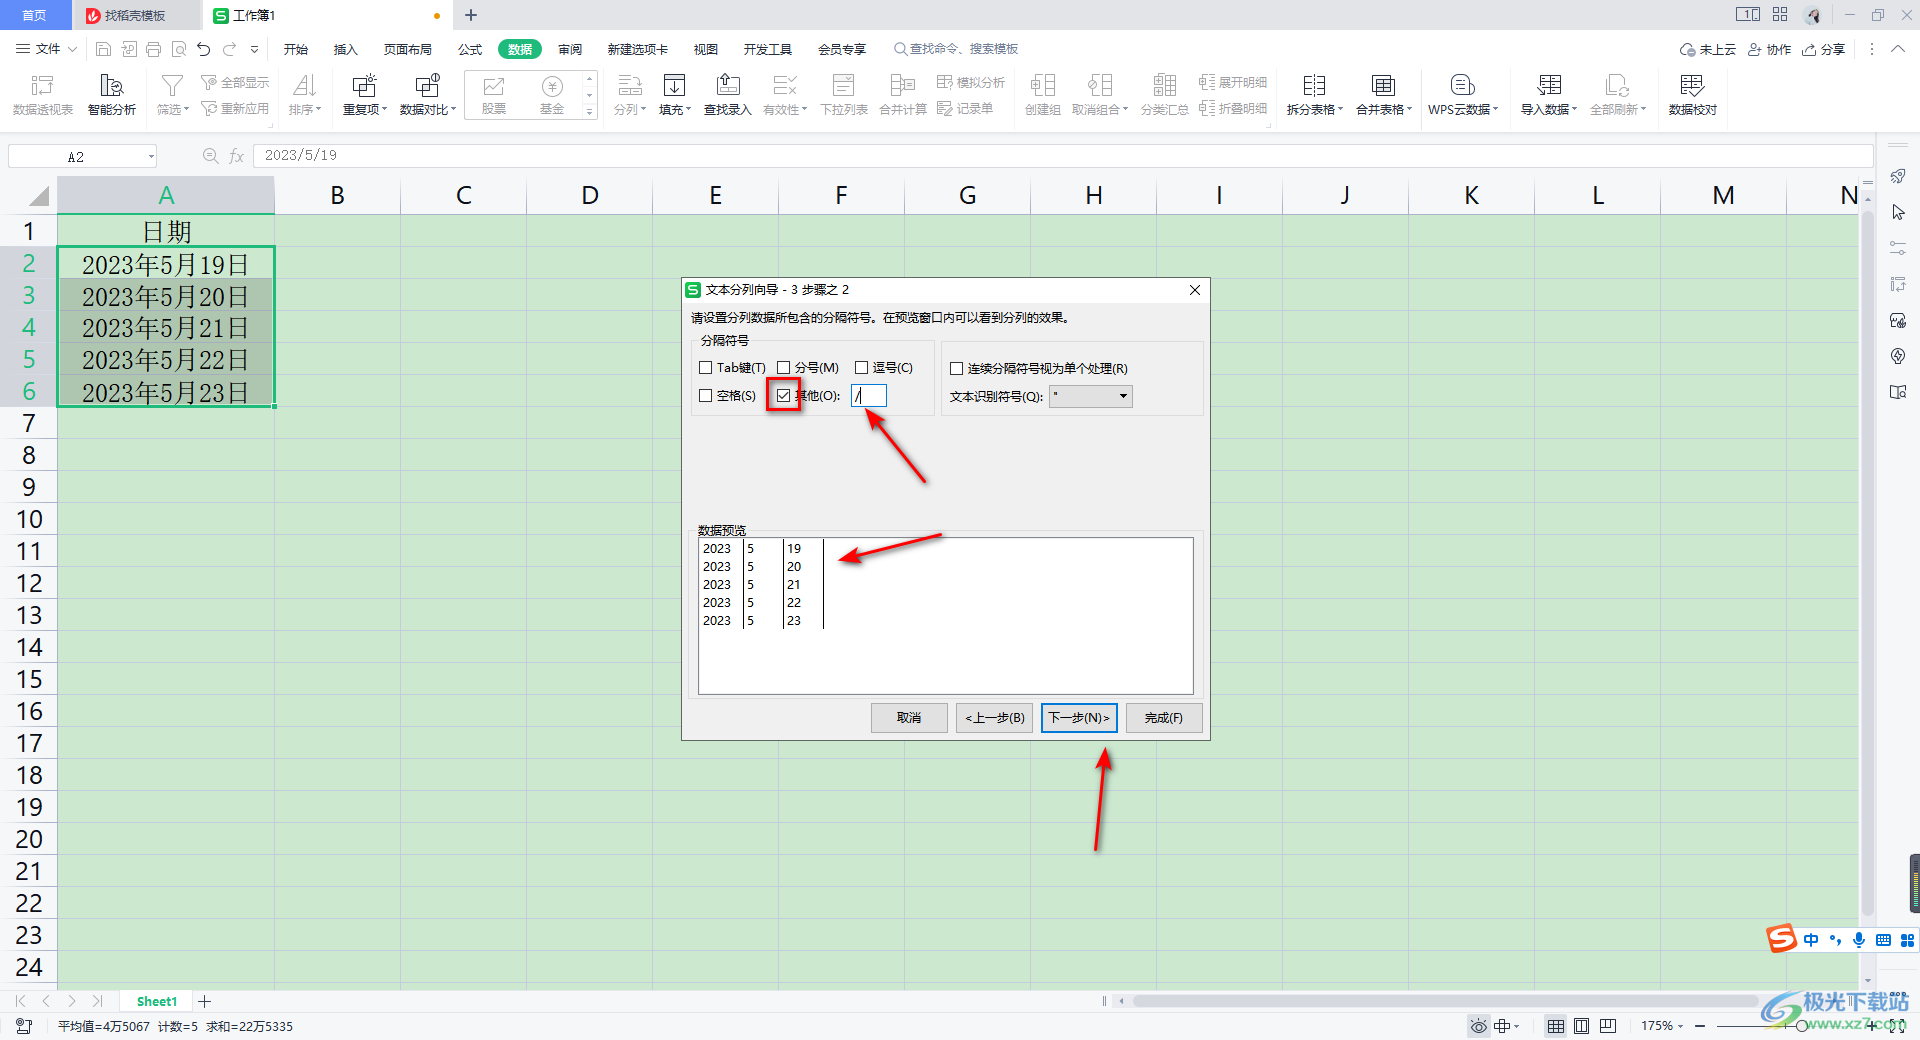The image size is (1920, 1040).
Task: Check the Tab键(T) delimiter checkbox
Action: coord(706,368)
